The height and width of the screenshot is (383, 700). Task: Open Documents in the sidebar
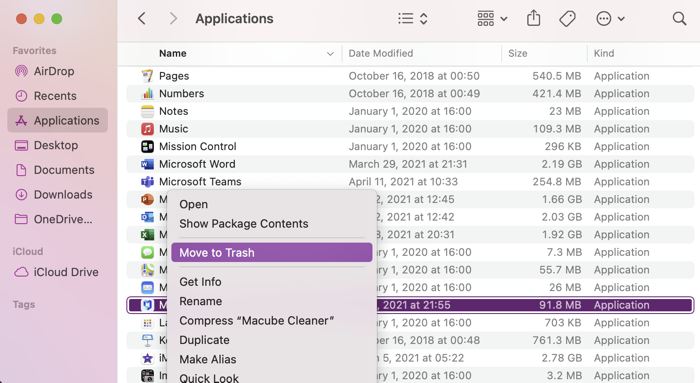click(58, 170)
